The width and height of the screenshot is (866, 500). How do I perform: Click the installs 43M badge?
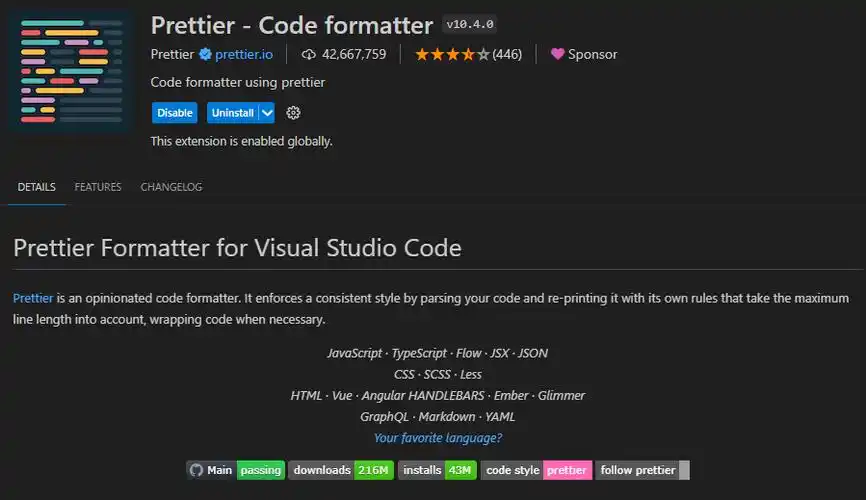[x=436, y=470]
